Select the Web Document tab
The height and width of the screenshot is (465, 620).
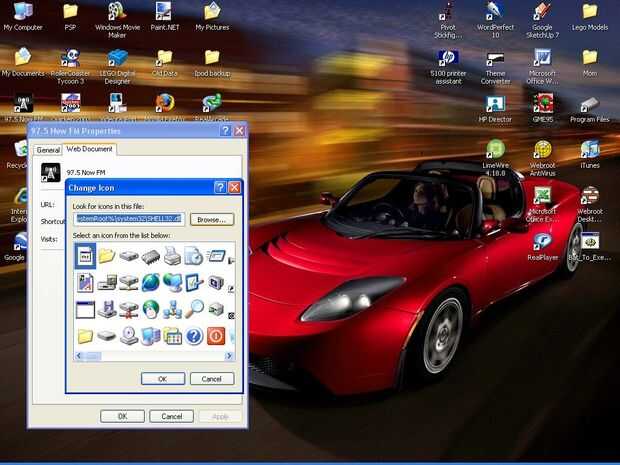(90, 149)
